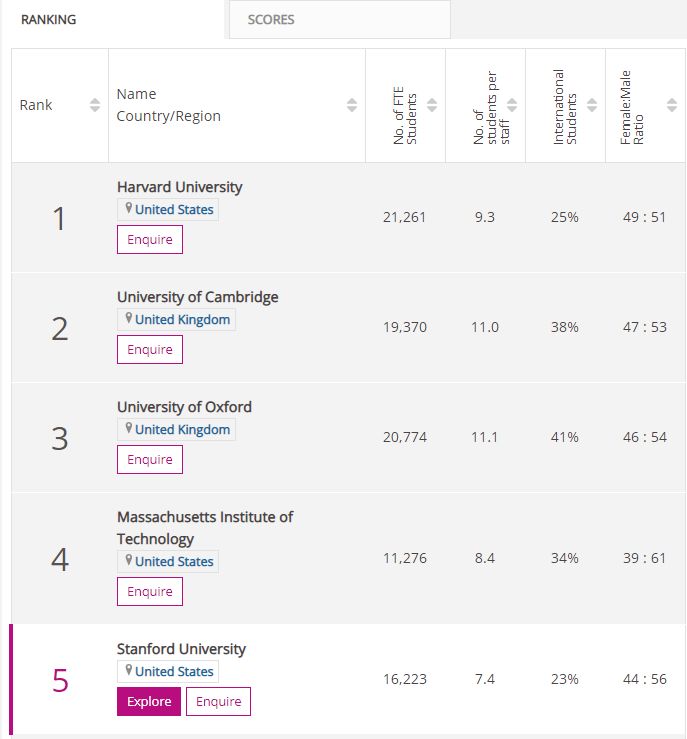Switch to the SCORES tab
687x739 pixels.
coord(271,19)
